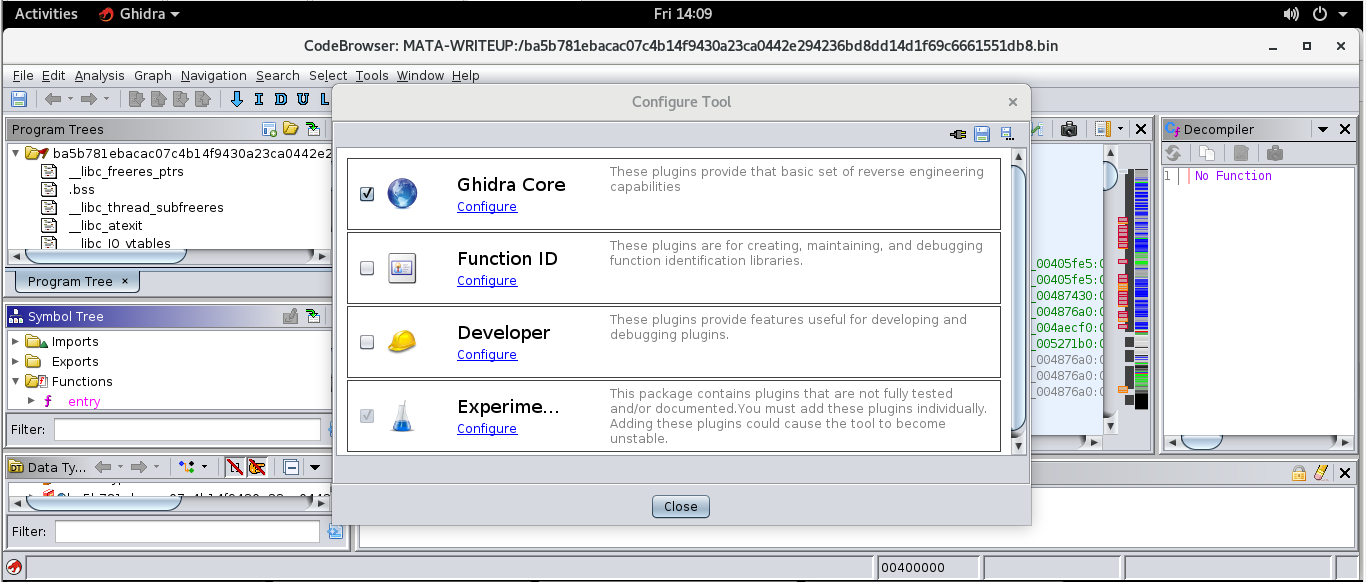Select the Program Tree tab
Image resolution: width=1366 pixels, height=582 pixels.
[x=75, y=282]
